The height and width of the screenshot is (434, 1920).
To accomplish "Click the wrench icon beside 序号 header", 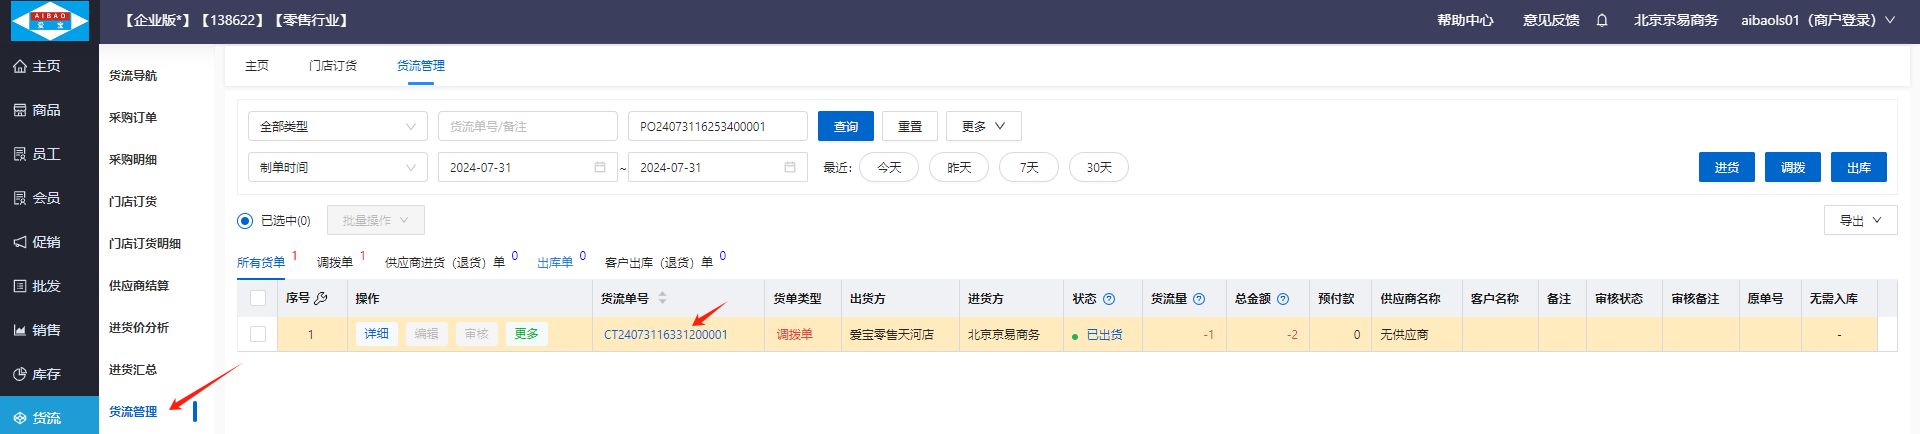I will [x=321, y=298].
